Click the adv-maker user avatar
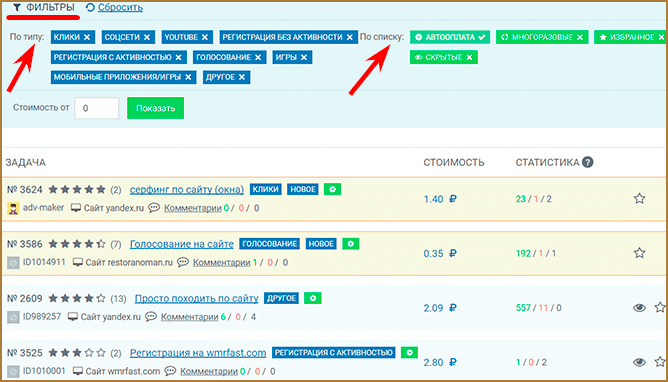This screenshot has width=668, height=382. (13, 208)
